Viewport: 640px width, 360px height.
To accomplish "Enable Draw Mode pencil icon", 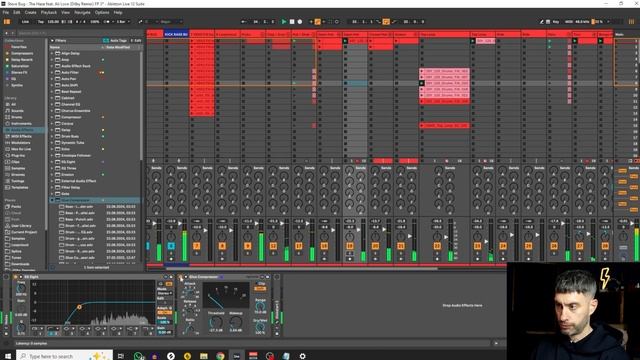I will pos(542,22).
